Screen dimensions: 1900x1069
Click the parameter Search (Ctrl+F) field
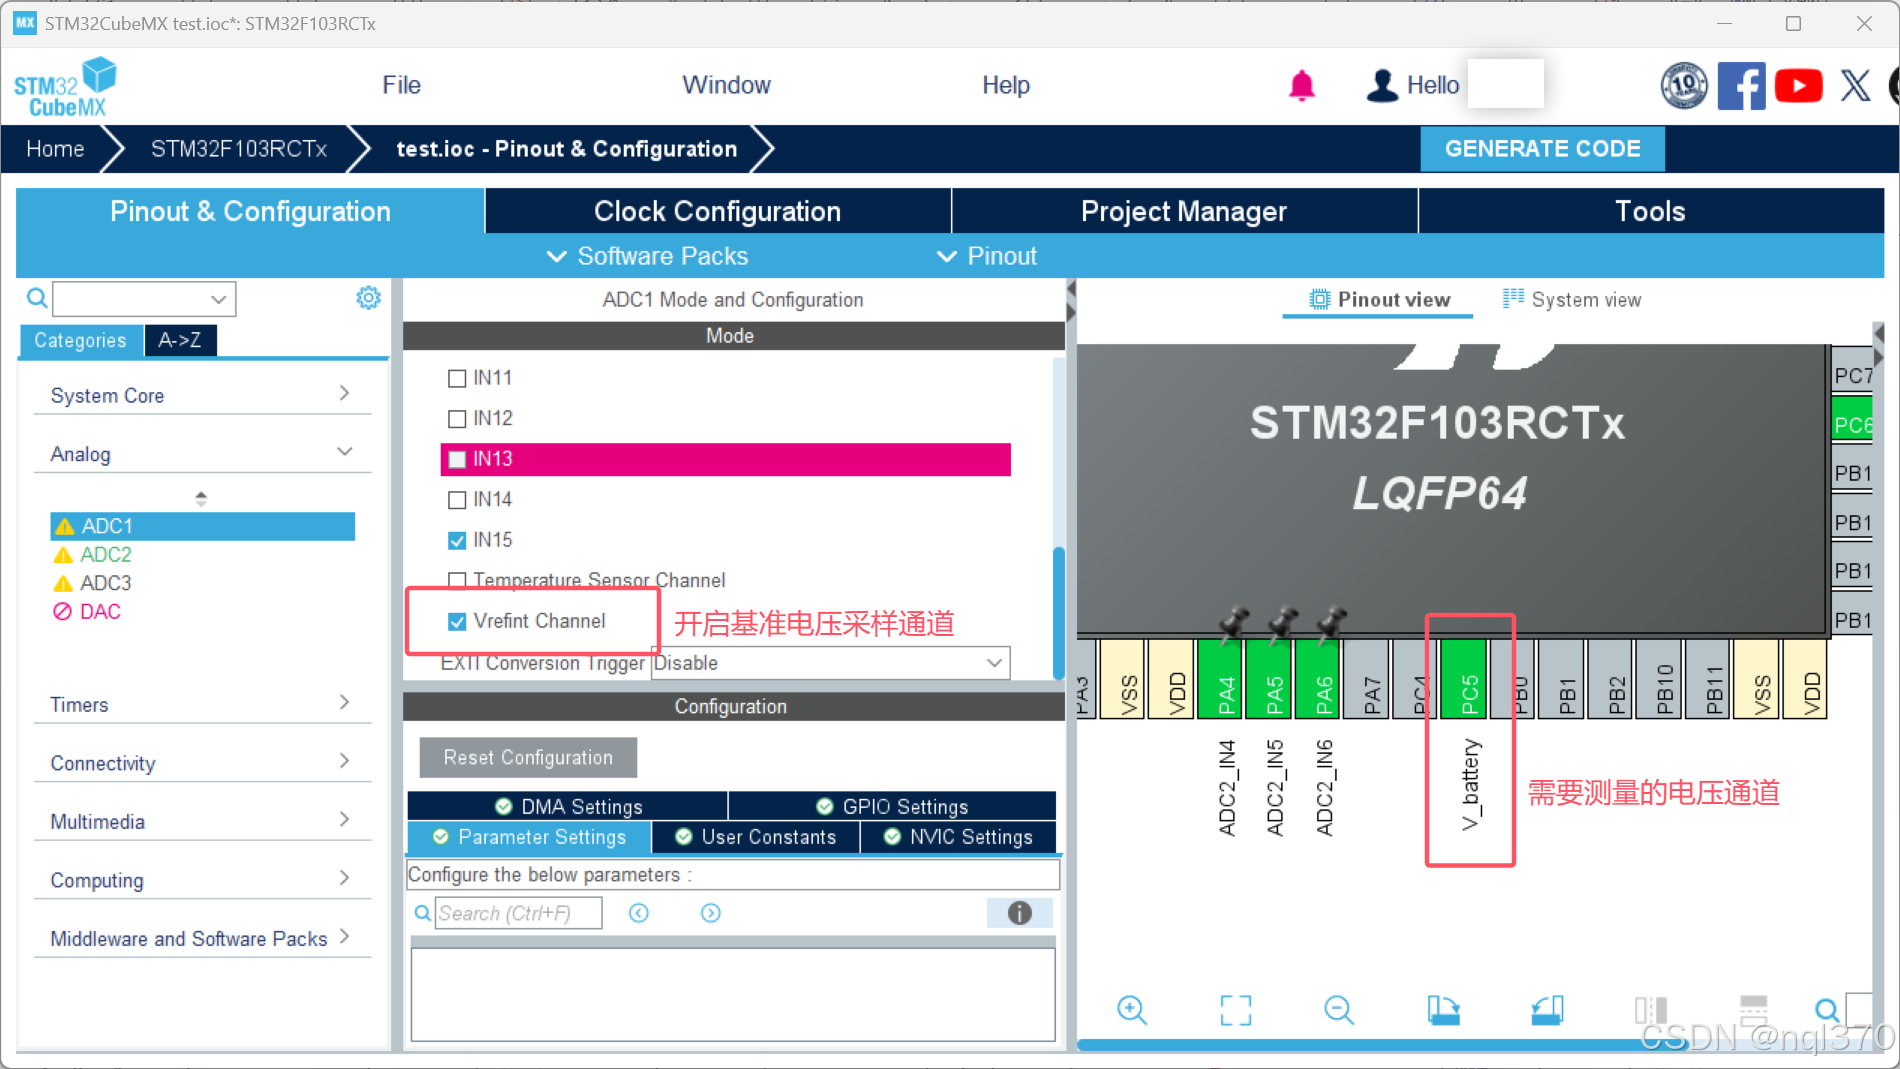[x=518, y=913]
